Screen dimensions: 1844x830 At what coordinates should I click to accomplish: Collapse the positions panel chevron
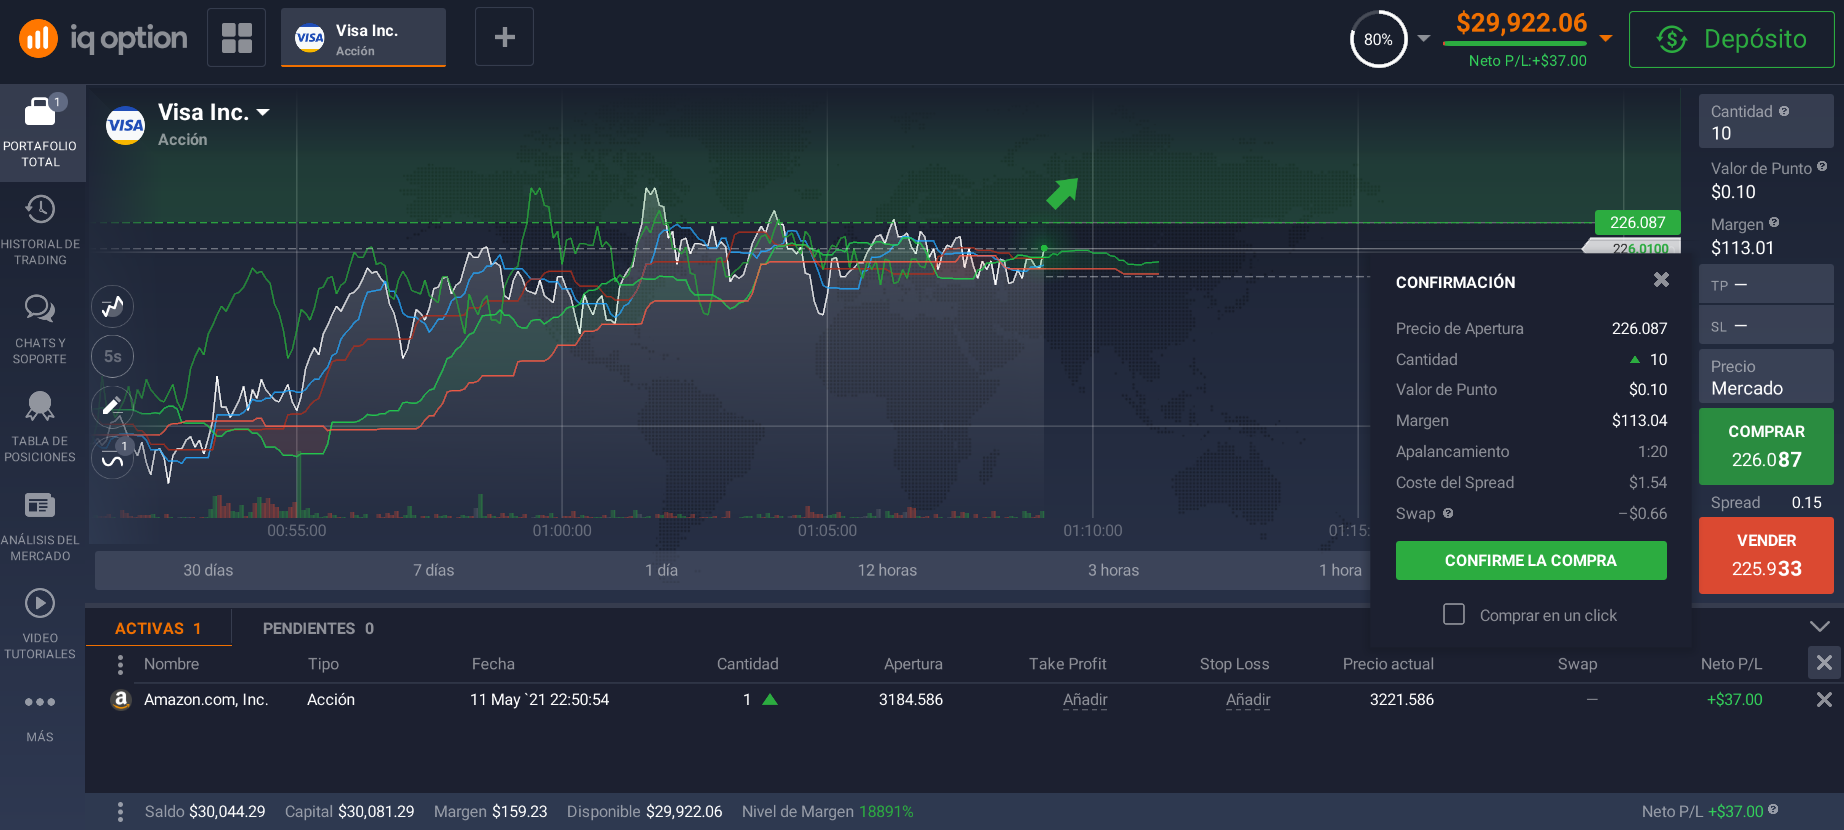[1820, 626]
